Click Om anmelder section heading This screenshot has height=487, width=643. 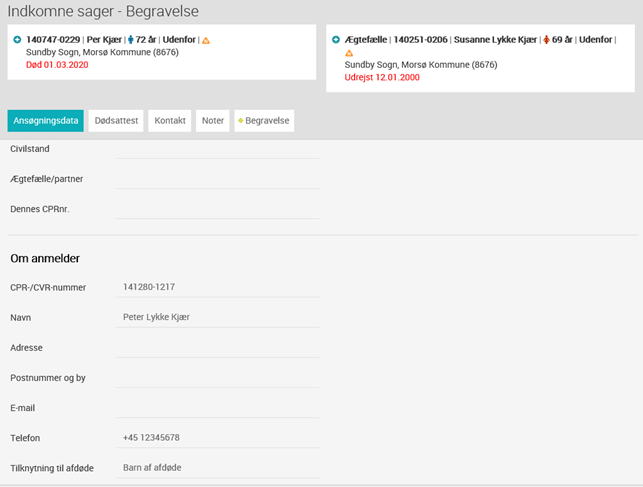coord(45,259)
